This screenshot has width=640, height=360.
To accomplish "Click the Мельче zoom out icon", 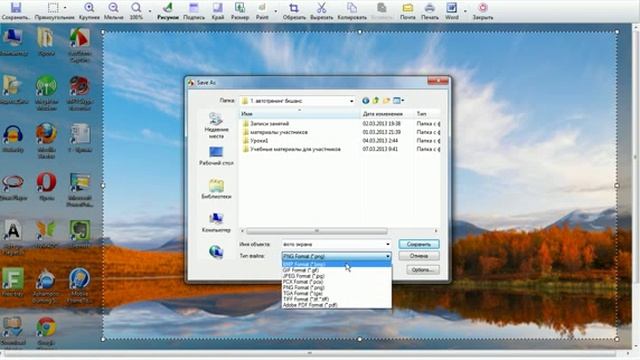I will (x=113, y=8).
